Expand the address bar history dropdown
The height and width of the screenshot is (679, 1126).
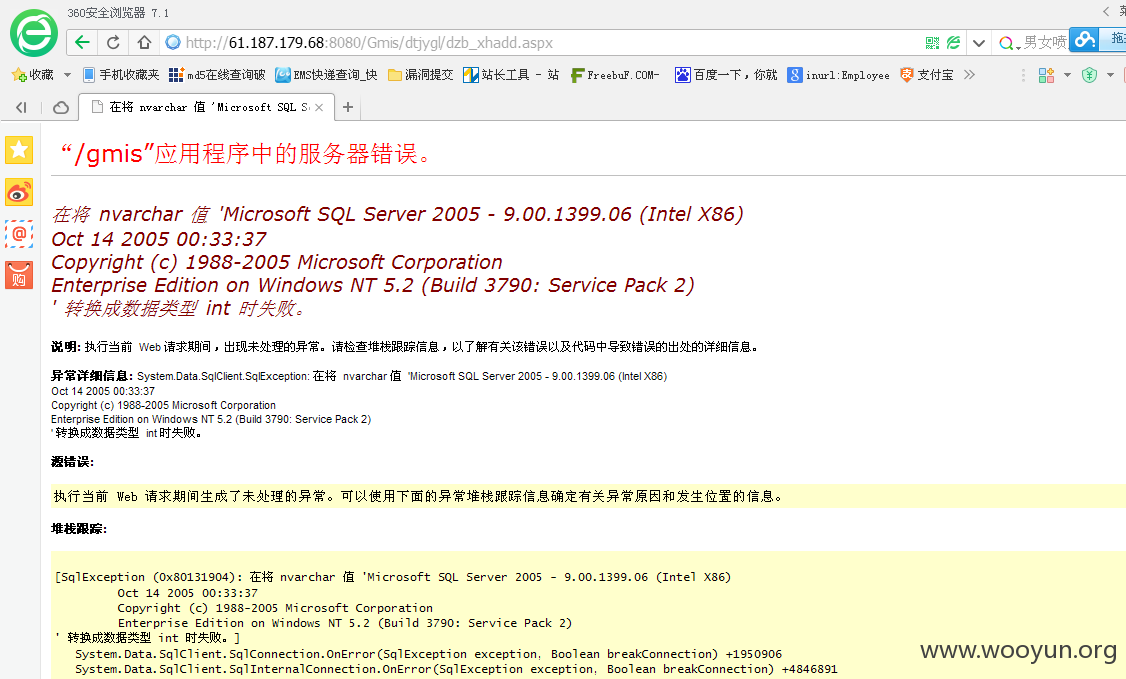[978, 43]
